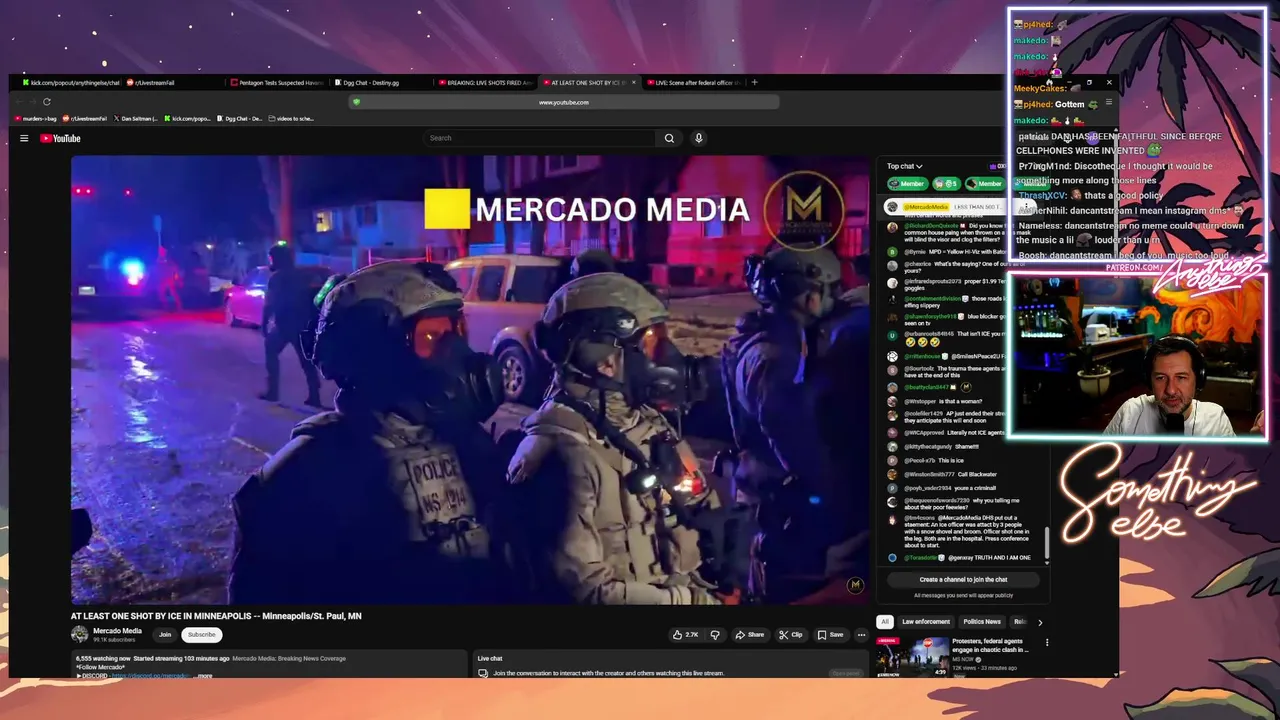Click the live stream video player

pos(470,380)
